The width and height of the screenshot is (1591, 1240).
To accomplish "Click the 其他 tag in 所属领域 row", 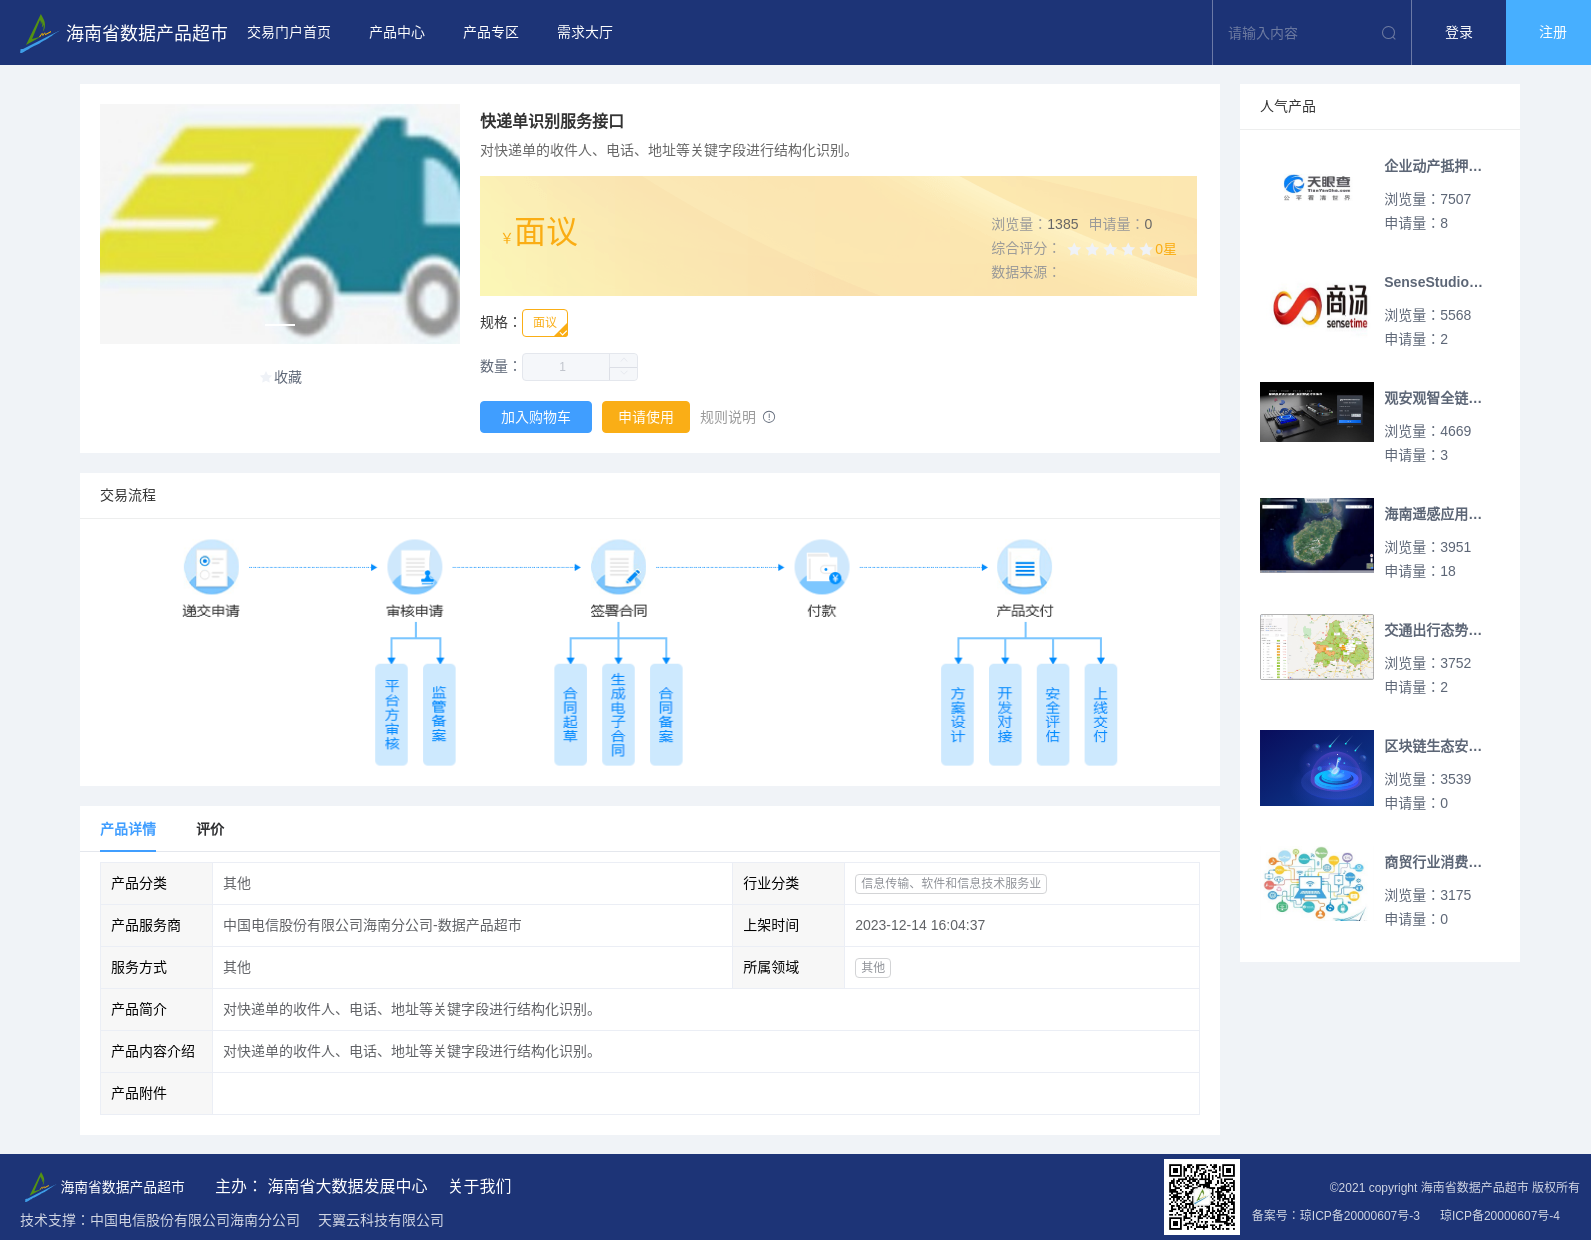I will [873, 968].
